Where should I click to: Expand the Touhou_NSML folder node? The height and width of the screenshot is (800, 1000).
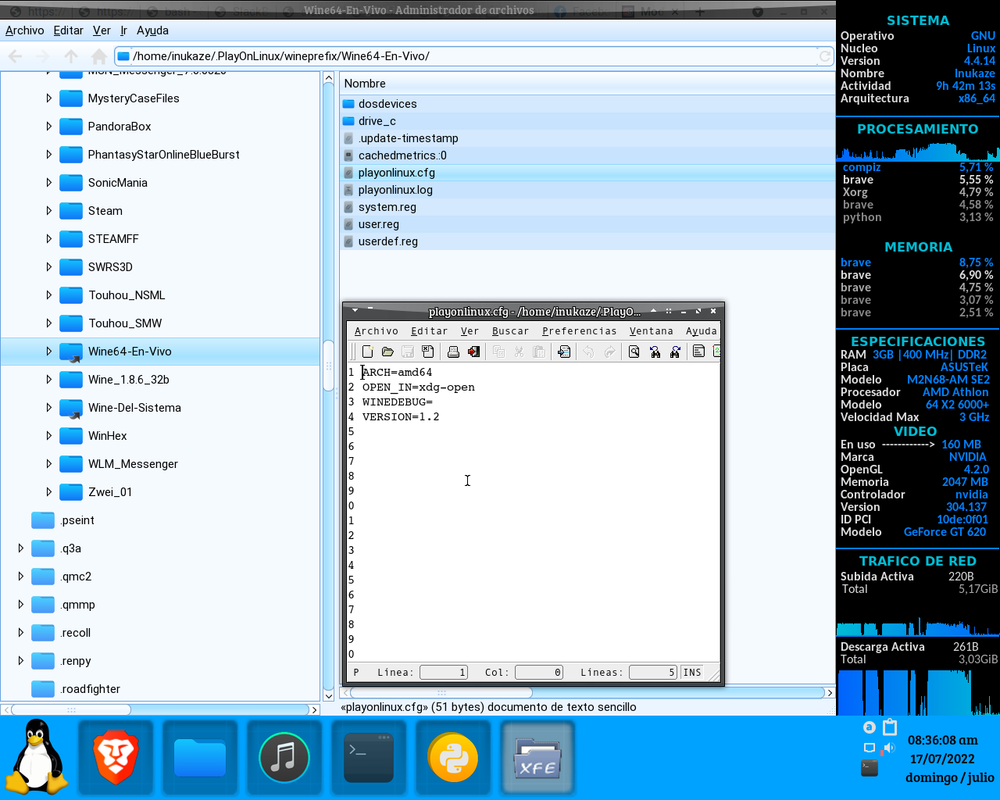click(48, 295)
